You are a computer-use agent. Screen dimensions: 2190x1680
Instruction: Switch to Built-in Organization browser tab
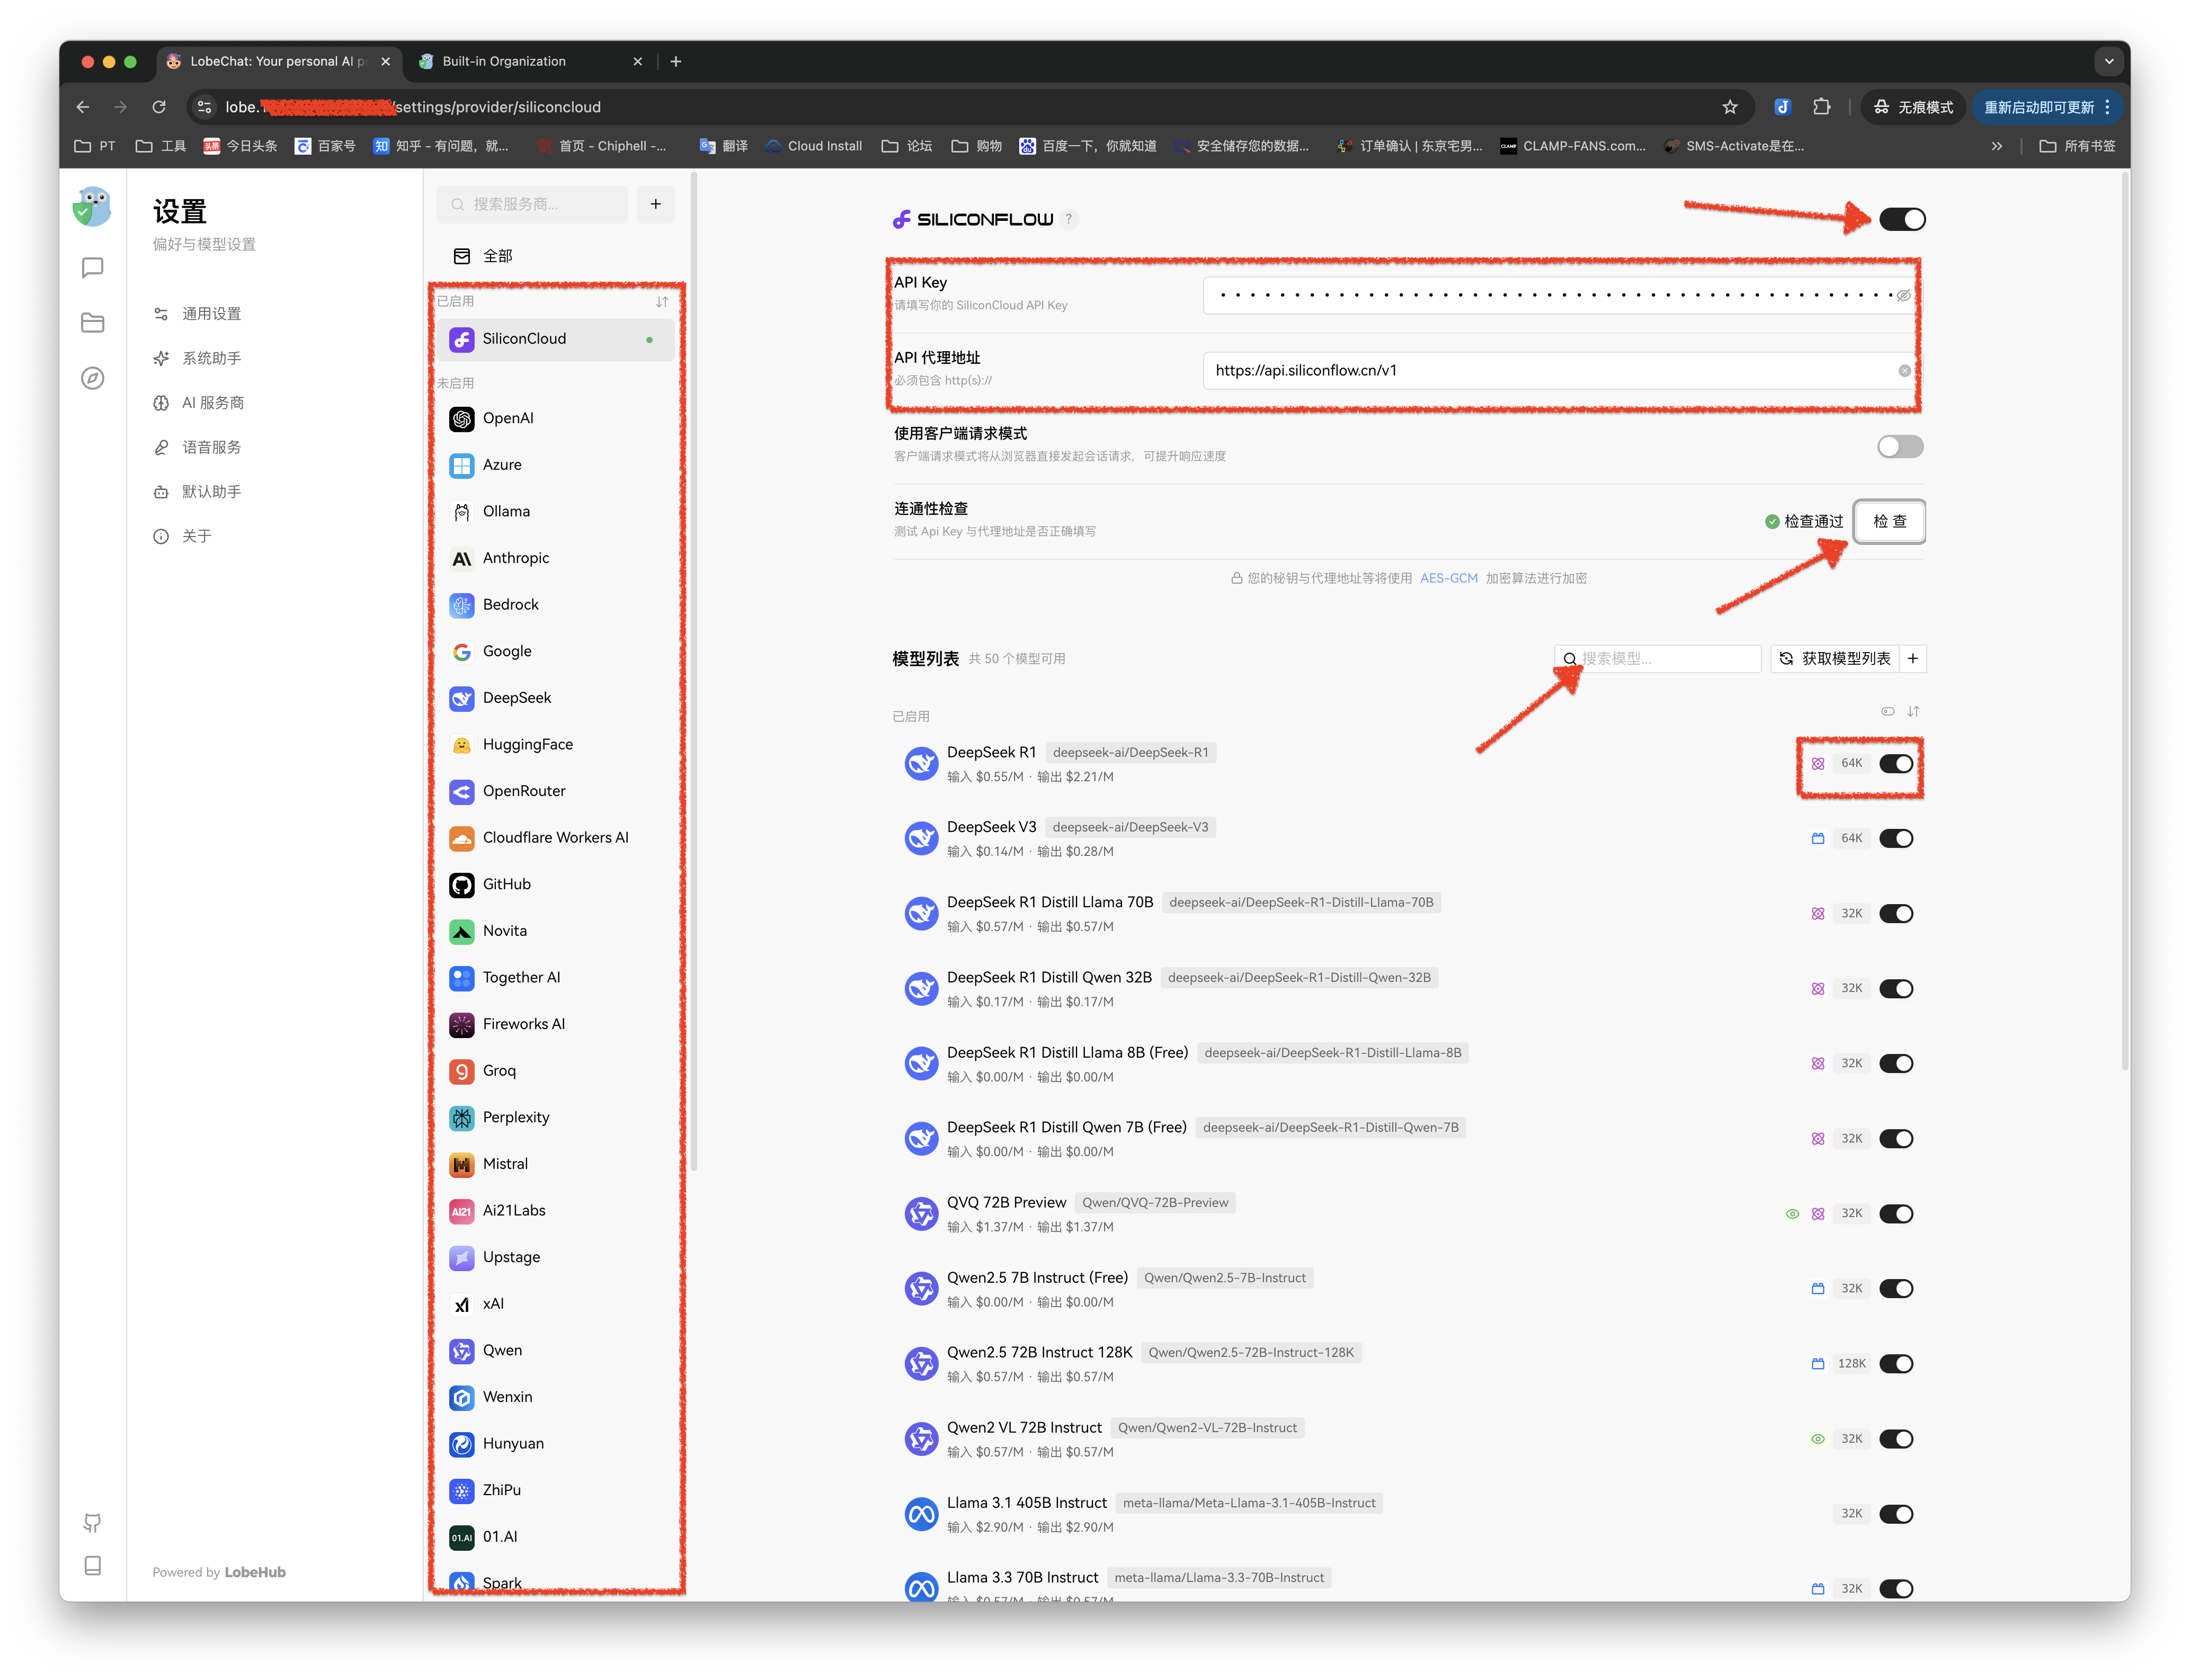(531, 61)
